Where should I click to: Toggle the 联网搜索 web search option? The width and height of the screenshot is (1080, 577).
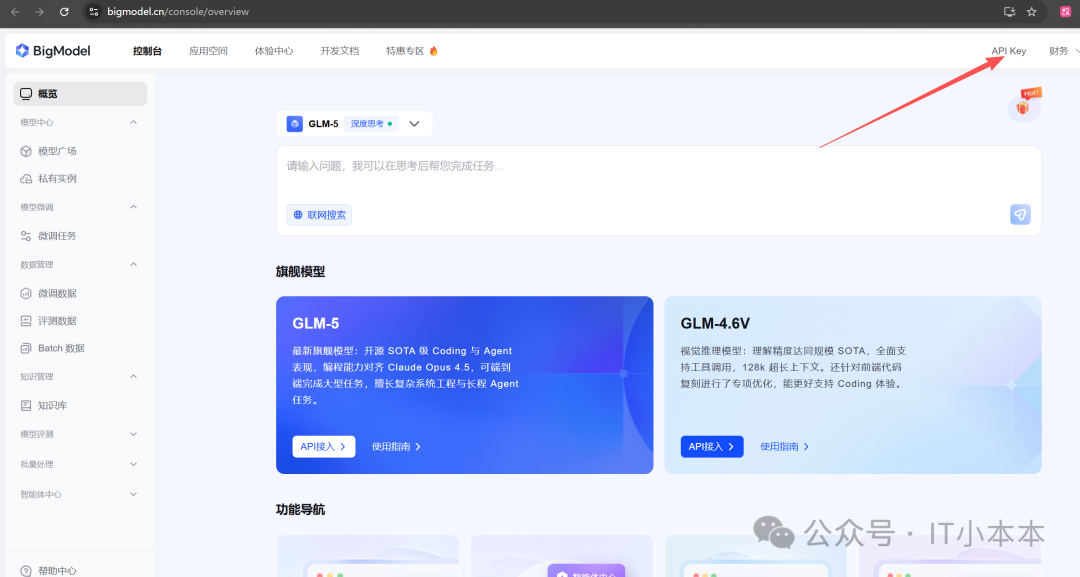[319, 215]
